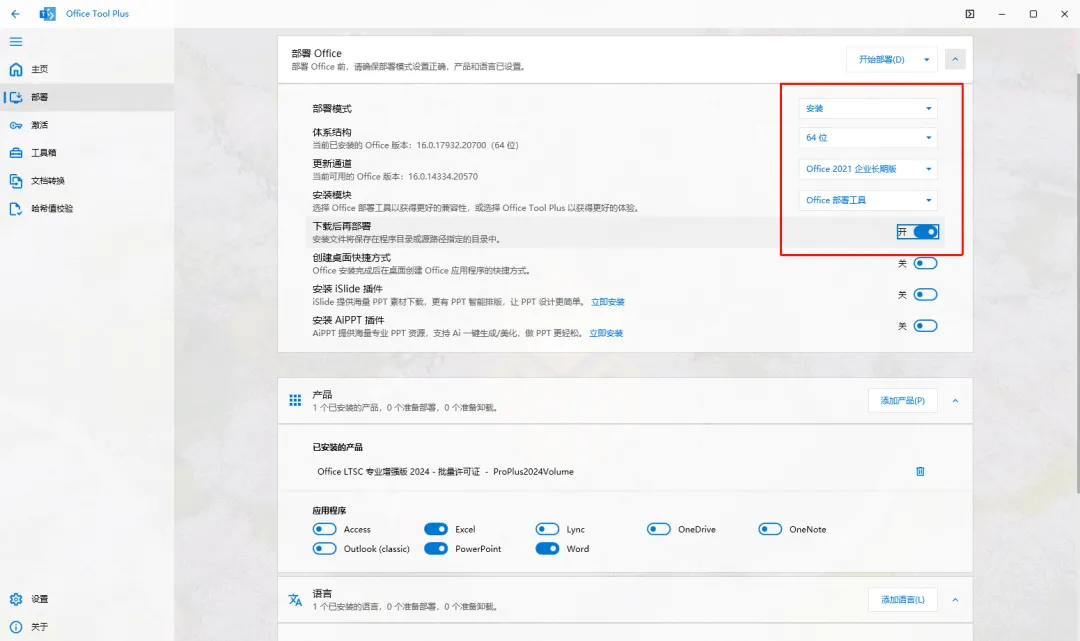Disable the Word application switch
Screen dimensions: 1080x641
click(x=548, y=549)
